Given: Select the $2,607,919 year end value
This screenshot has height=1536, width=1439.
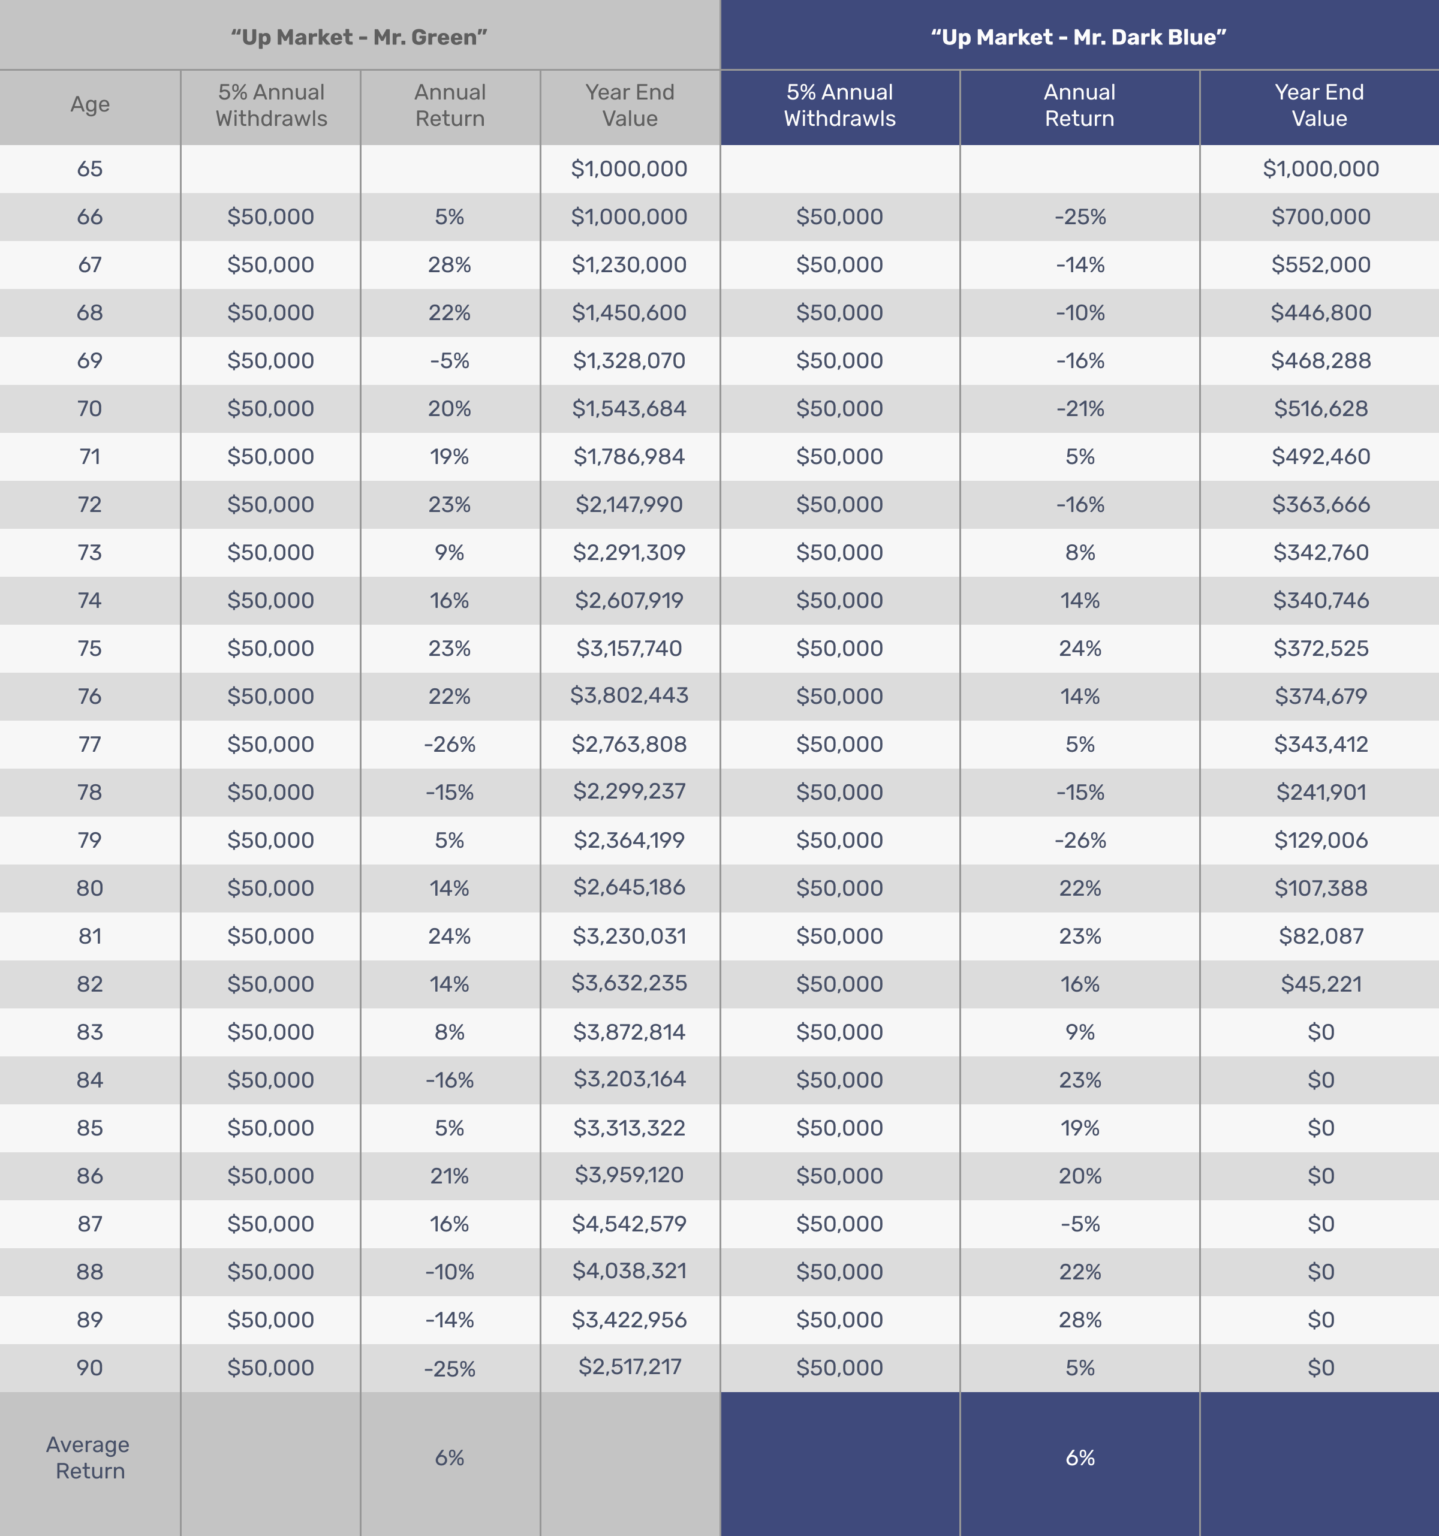Looking at the screenshot, I should [x=629, y=601].
